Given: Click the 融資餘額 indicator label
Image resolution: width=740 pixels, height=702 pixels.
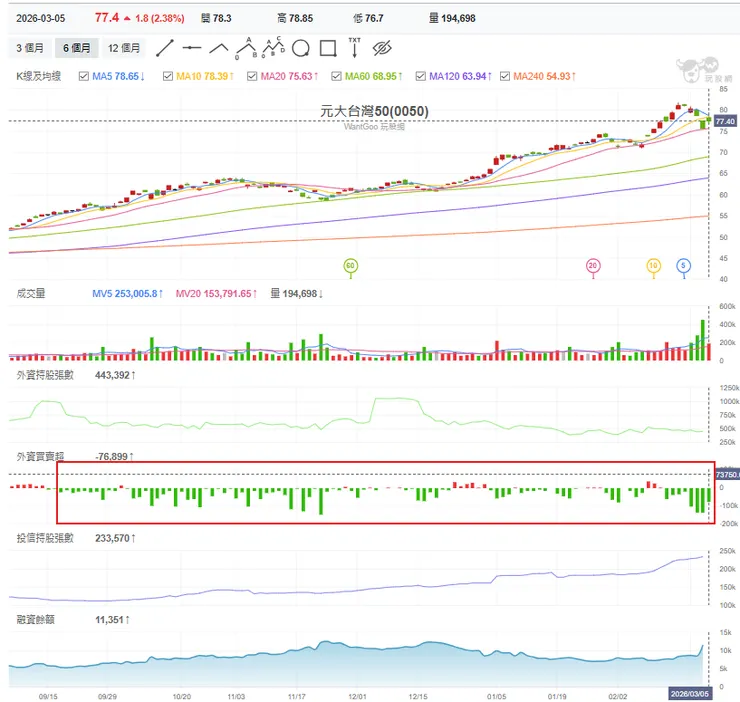Looking at the screenshot, I should point(35,619).
